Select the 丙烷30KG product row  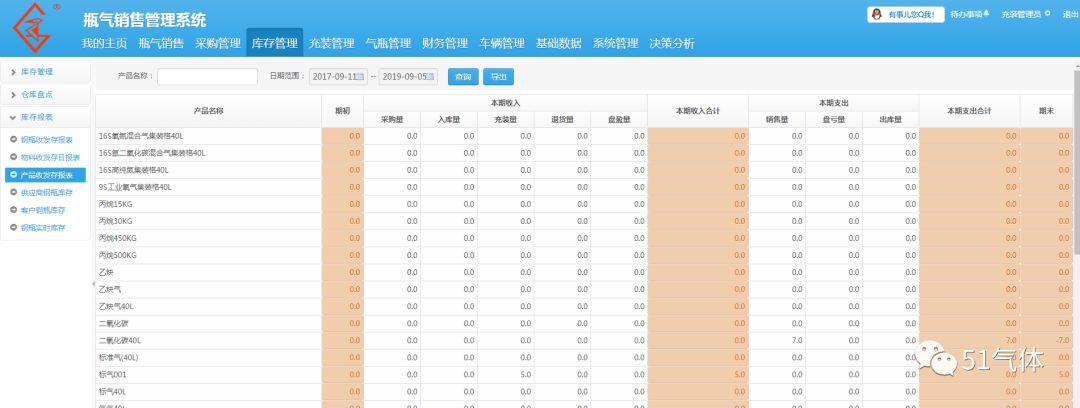coord(584,221)
